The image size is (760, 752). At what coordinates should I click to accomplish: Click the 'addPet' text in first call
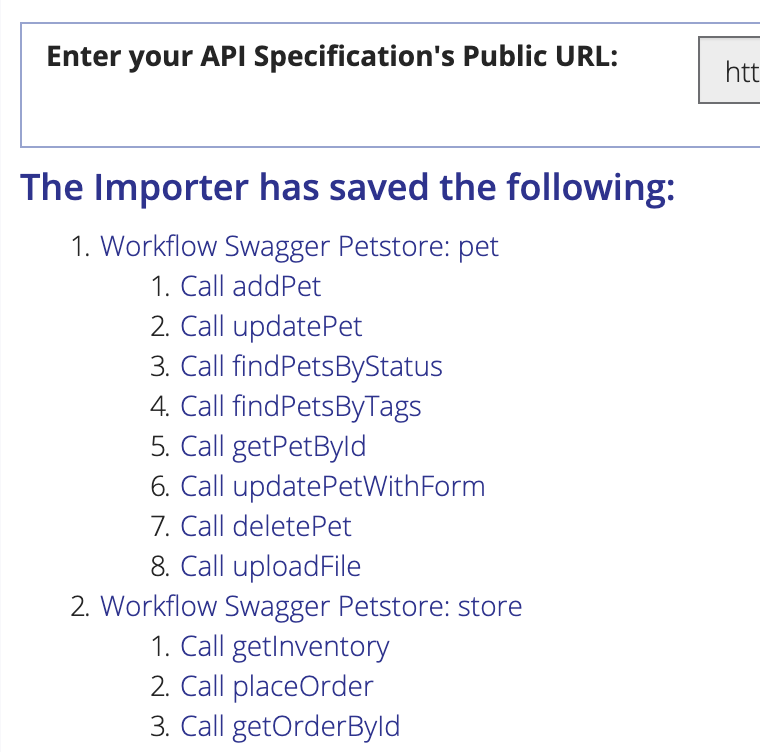click(x=276, y=286)
